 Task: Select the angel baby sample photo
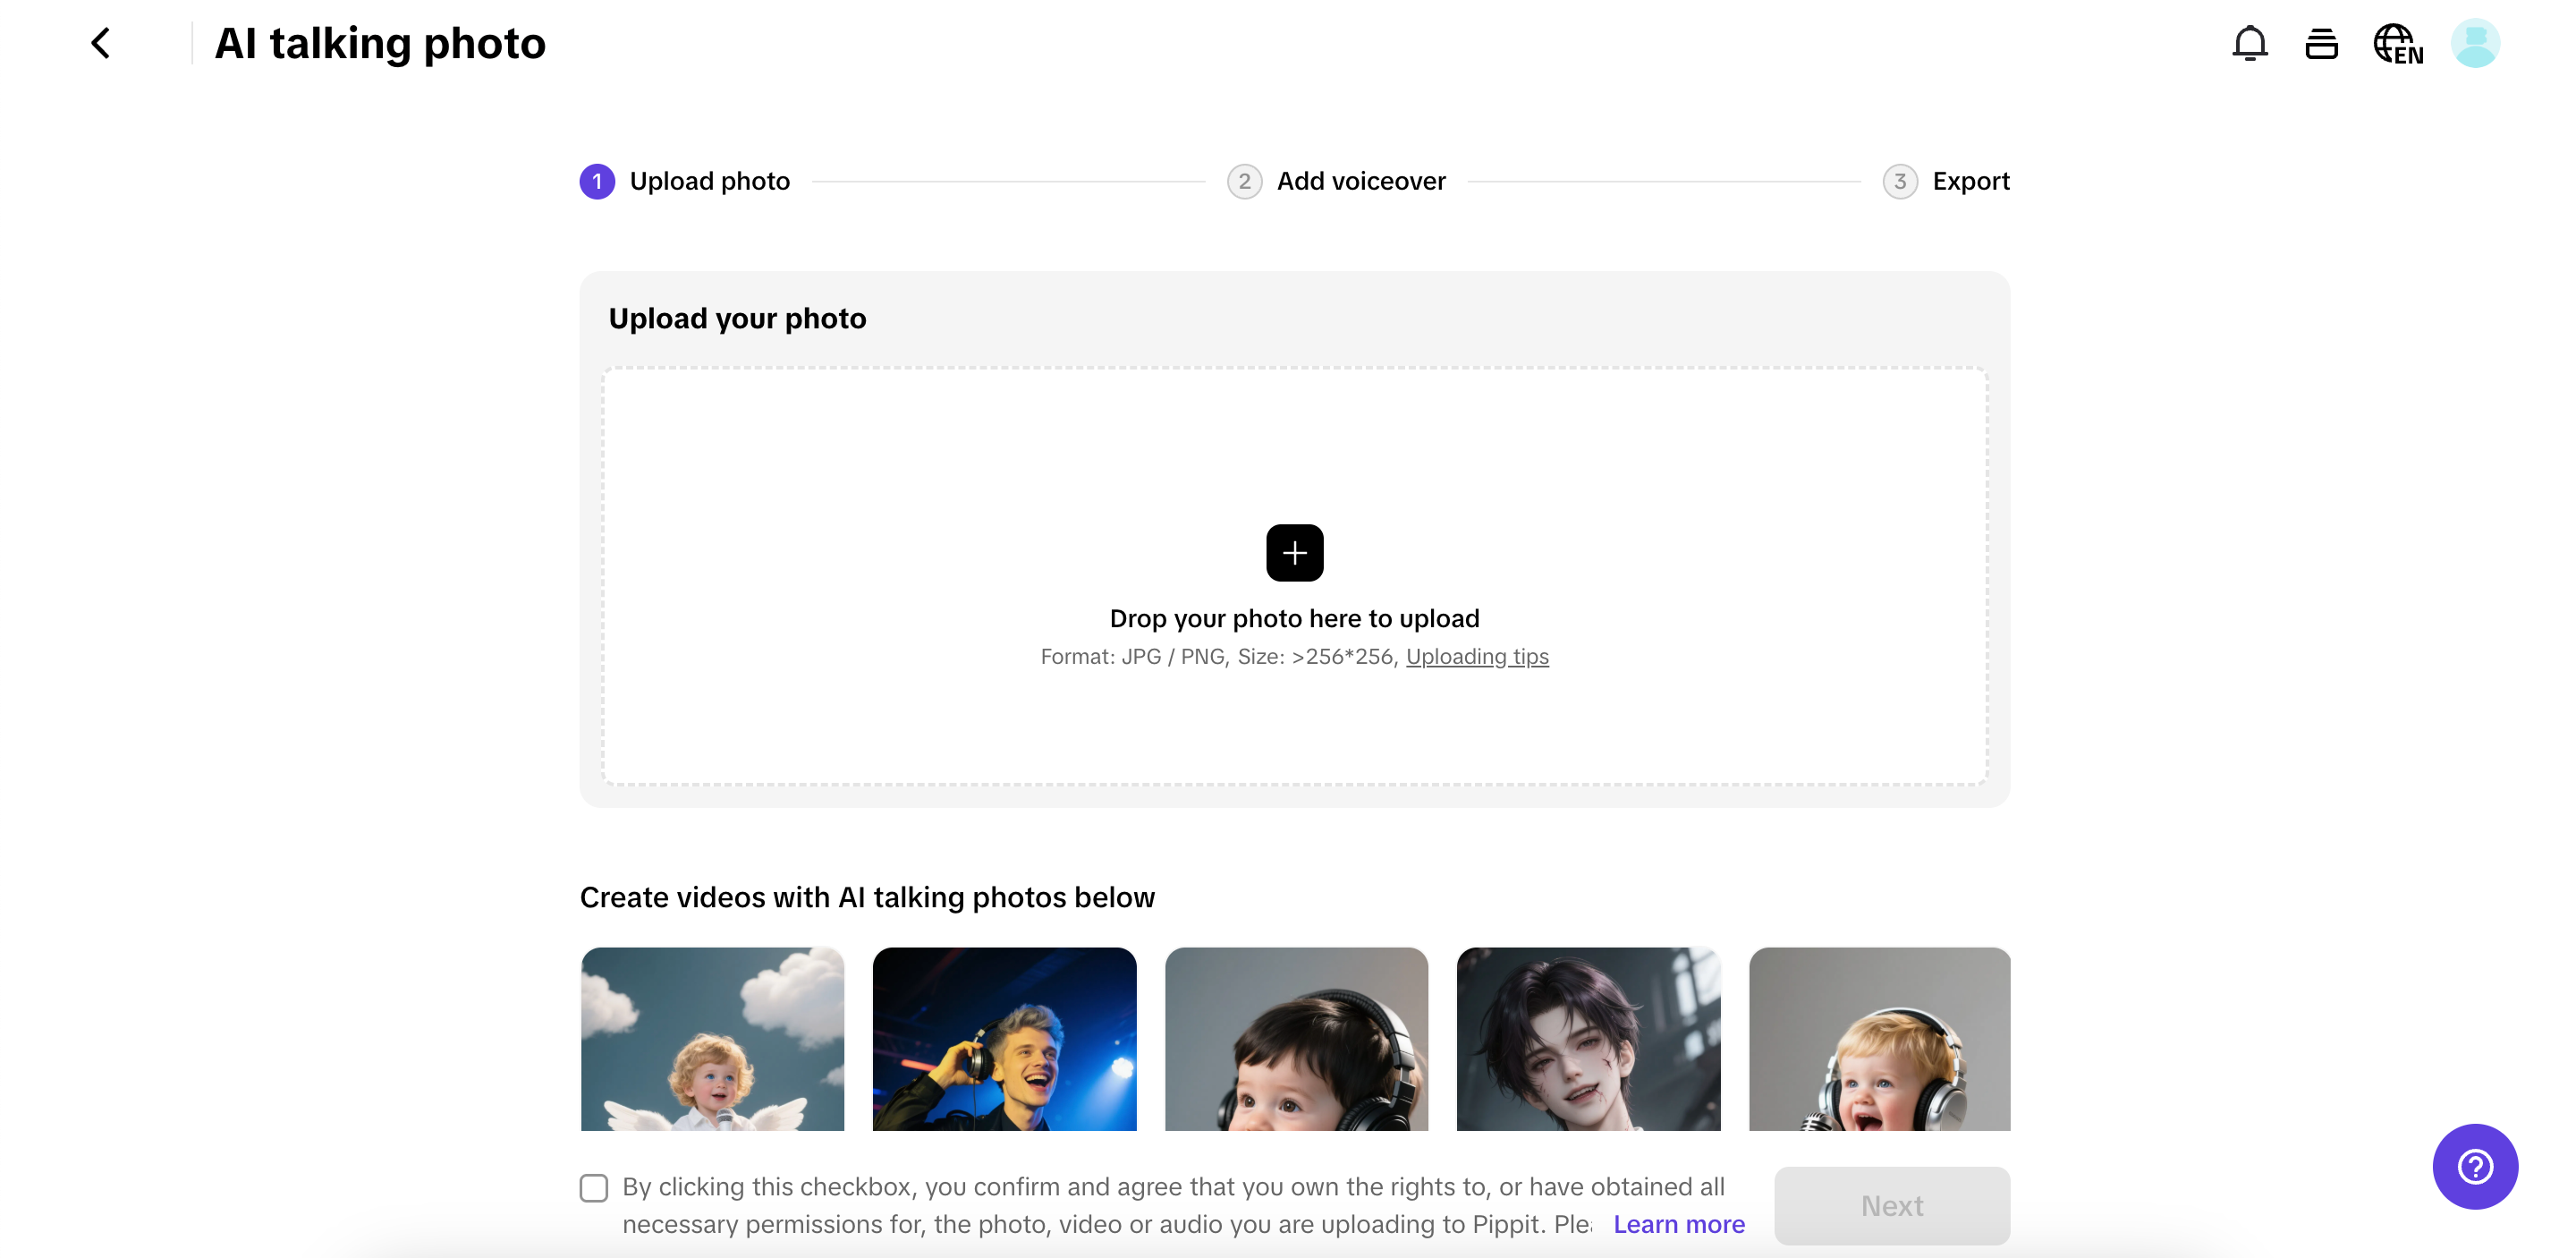click(x=712, y=1038)
